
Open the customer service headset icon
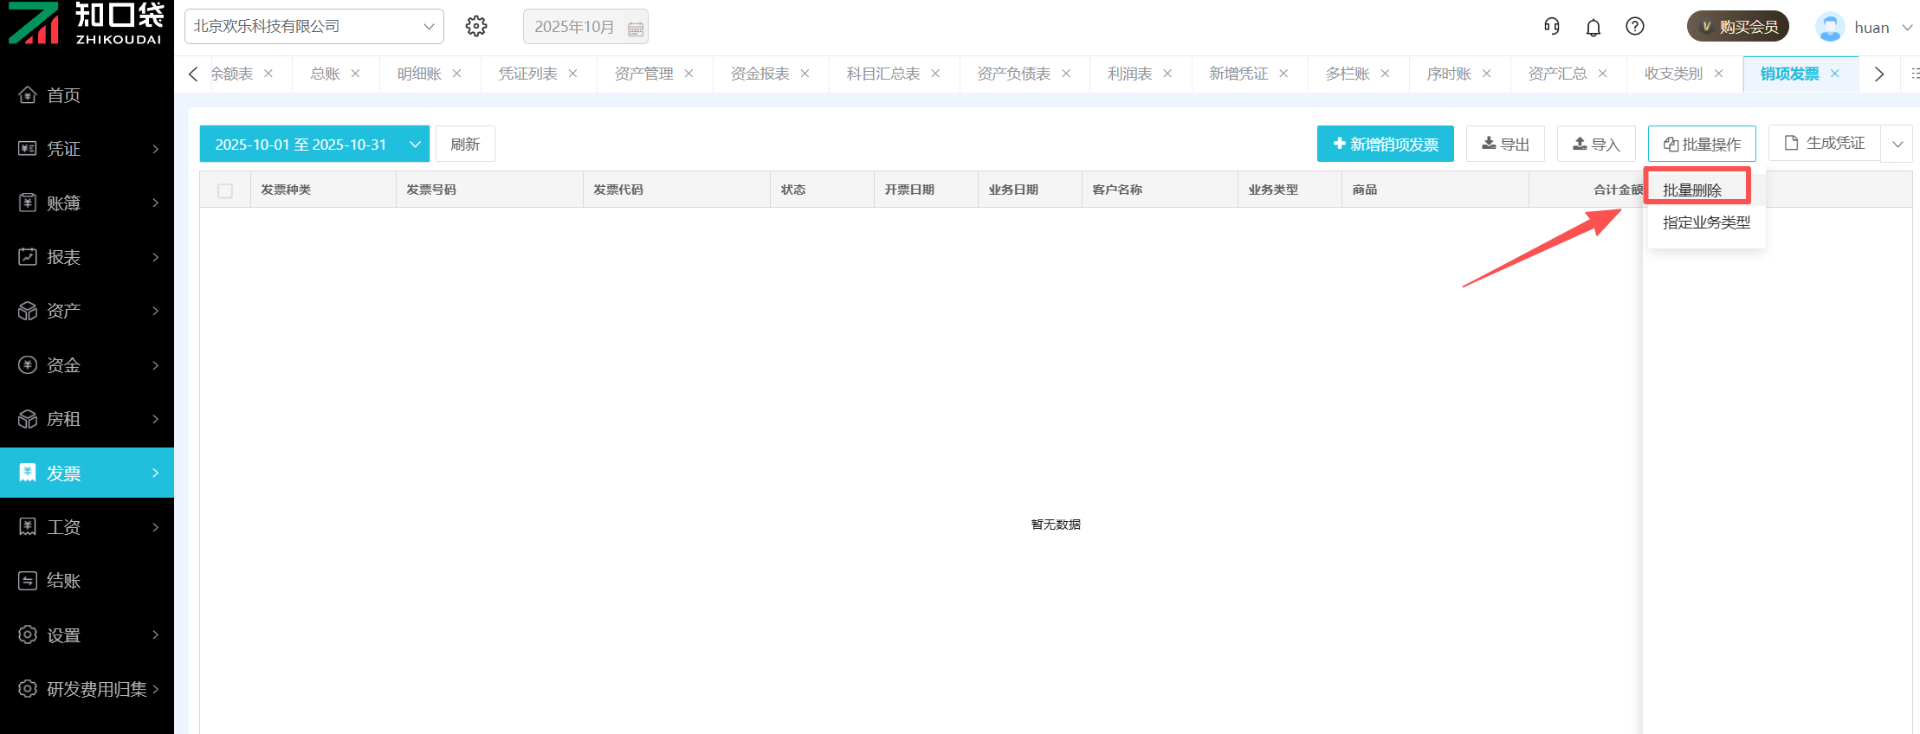1551,27
